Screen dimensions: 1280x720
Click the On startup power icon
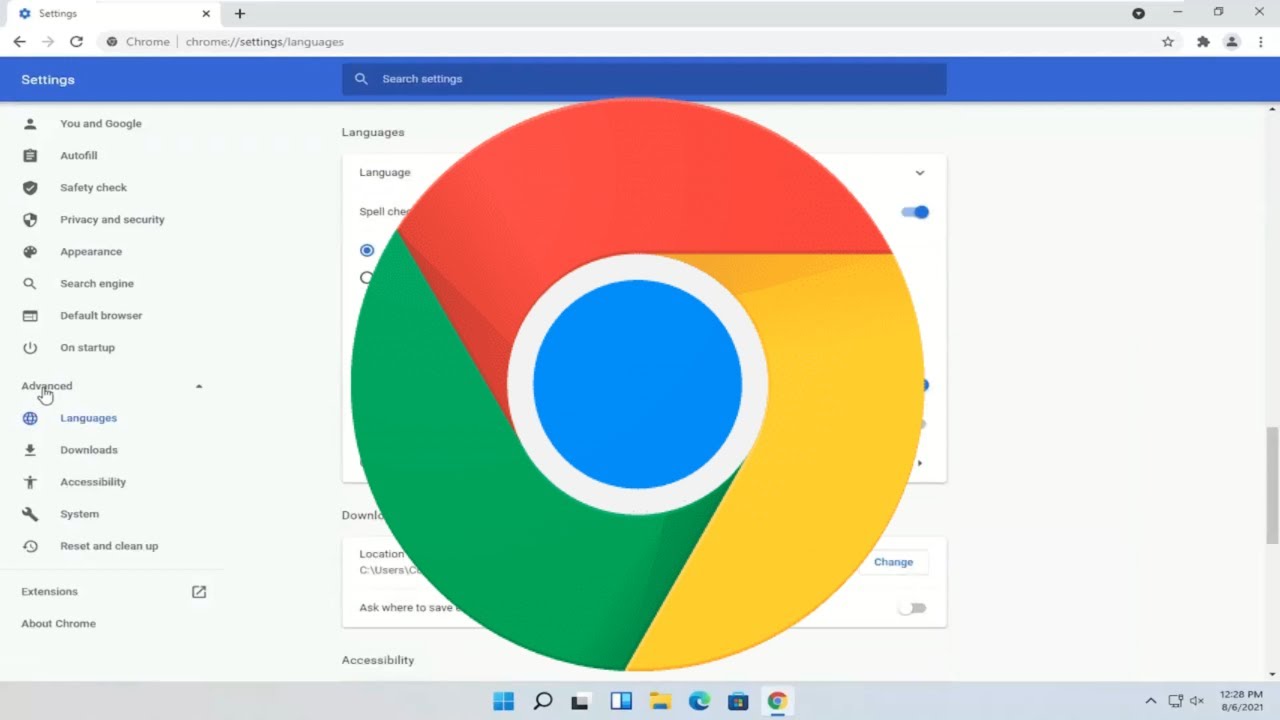tap(30, 348)
